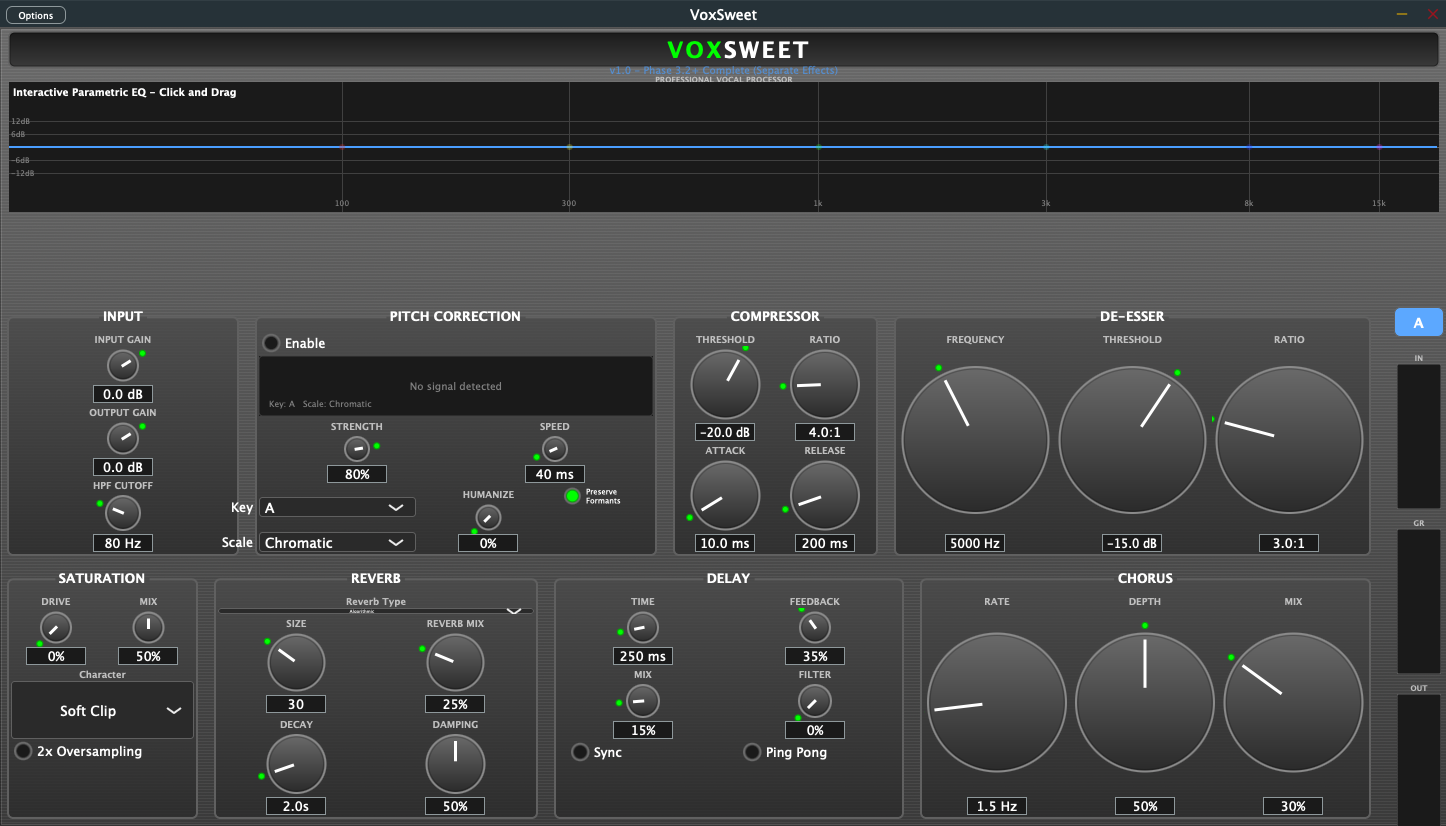Viewport: 1446px width, 826px height.
Task: Enable Pitch Correction toggle
Action: click(272, 343)
